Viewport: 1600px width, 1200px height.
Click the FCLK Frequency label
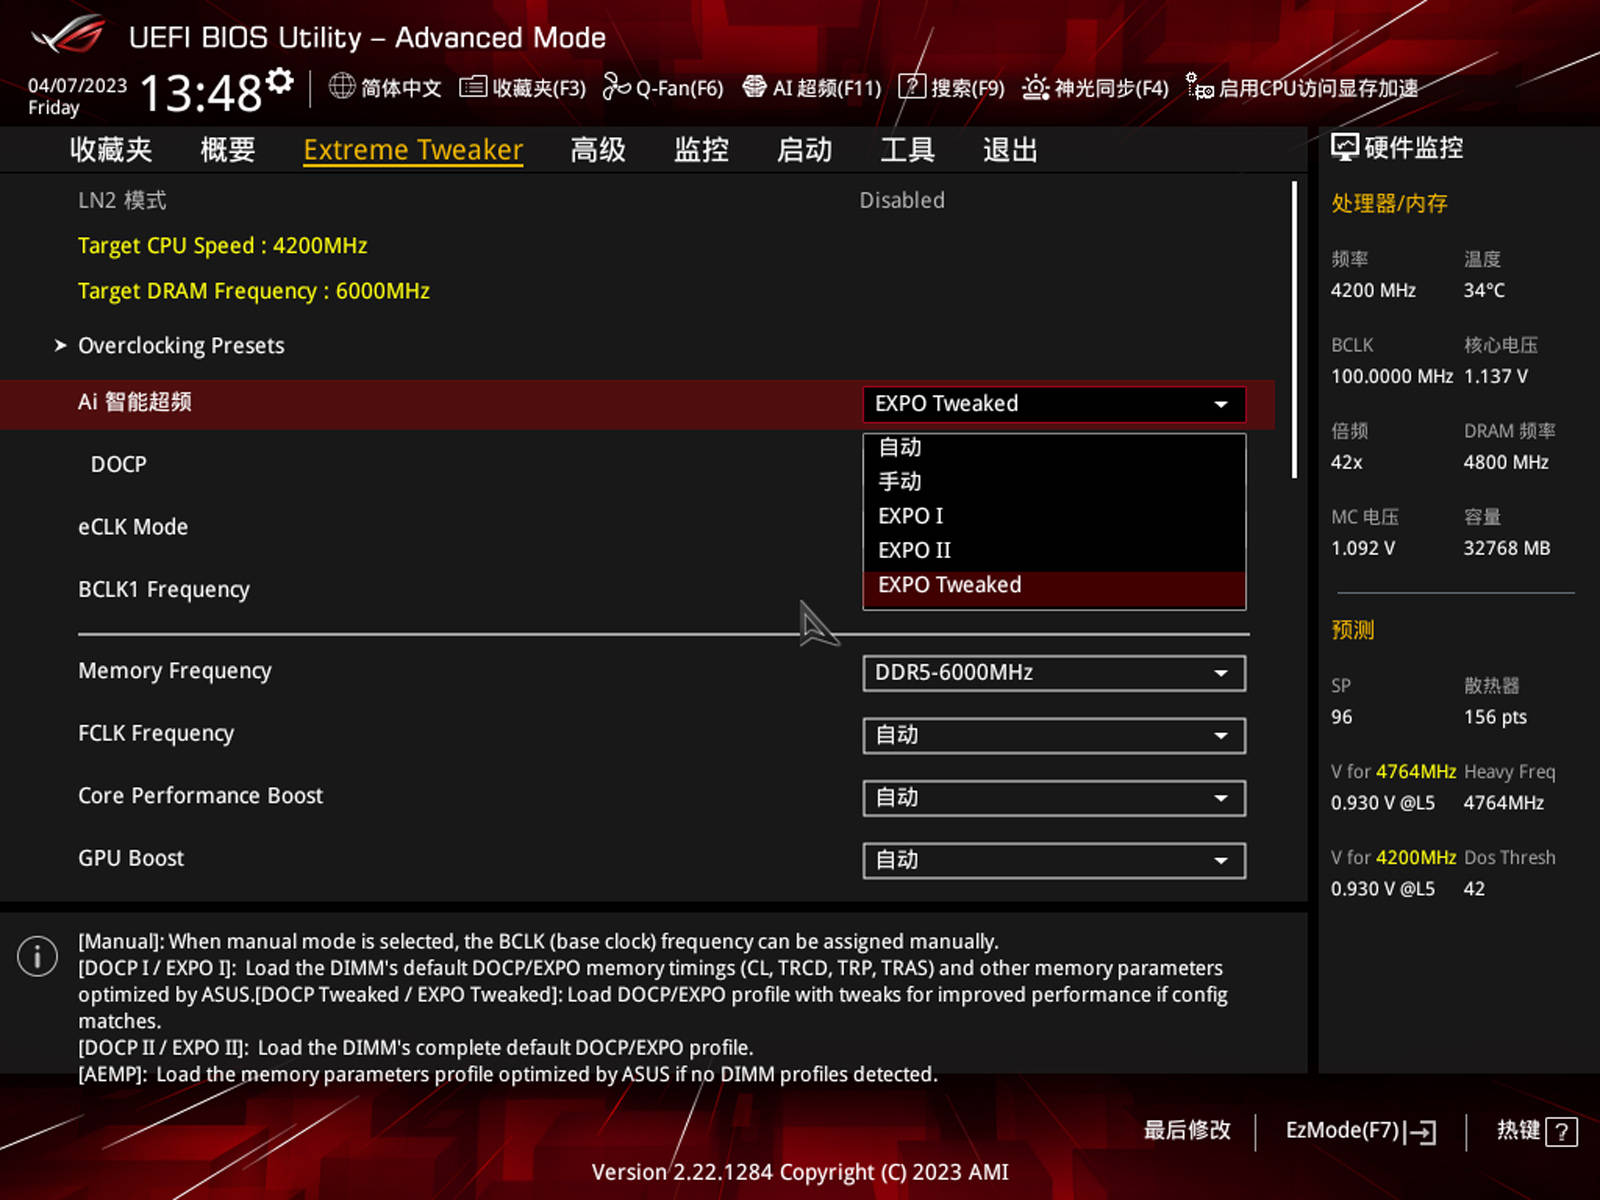[156, 734]
